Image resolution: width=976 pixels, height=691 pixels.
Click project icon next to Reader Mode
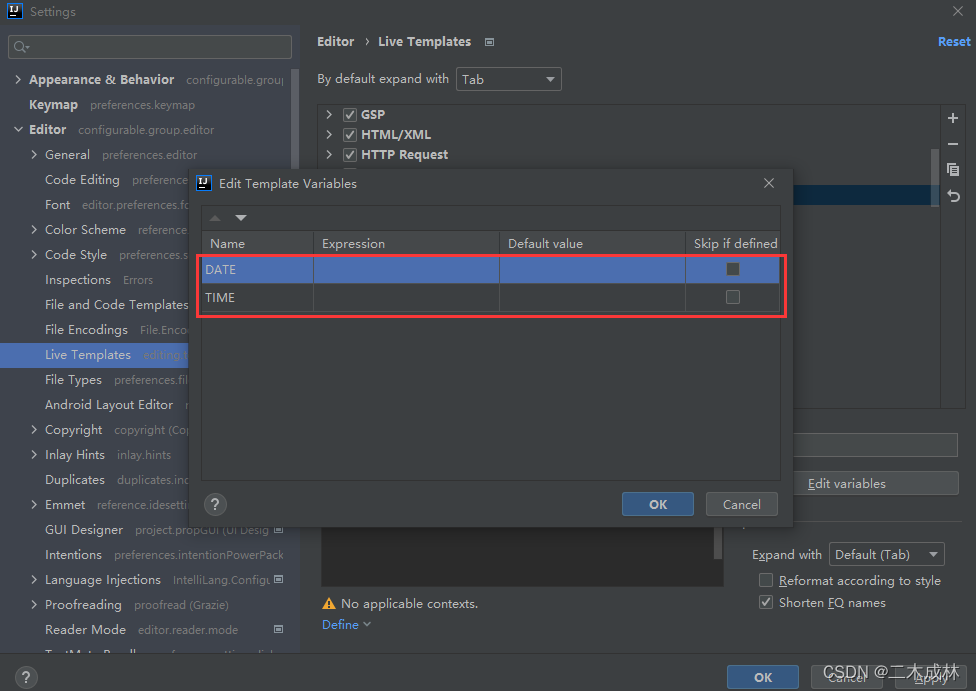279,629
